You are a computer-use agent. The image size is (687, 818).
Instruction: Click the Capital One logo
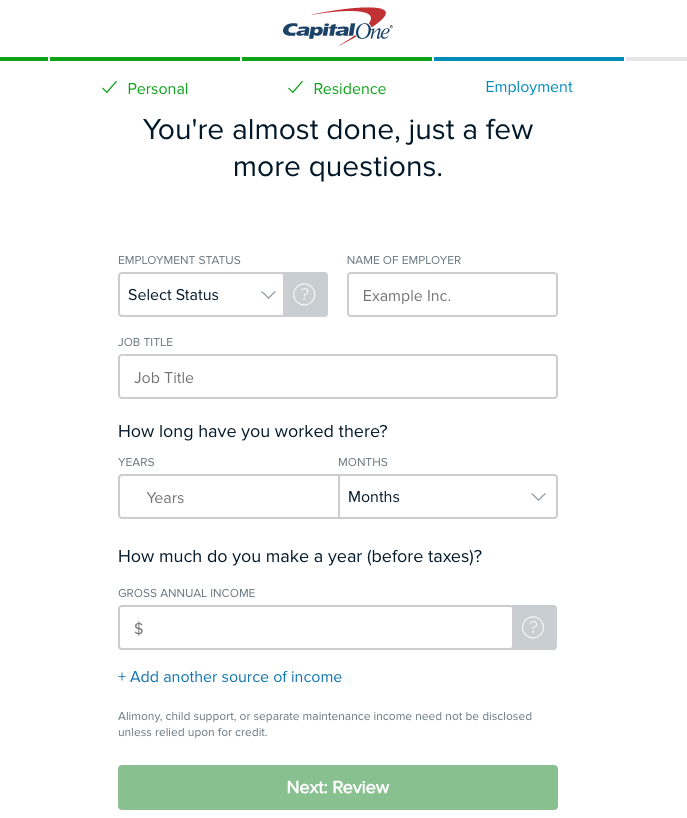(x=337, y=27)
